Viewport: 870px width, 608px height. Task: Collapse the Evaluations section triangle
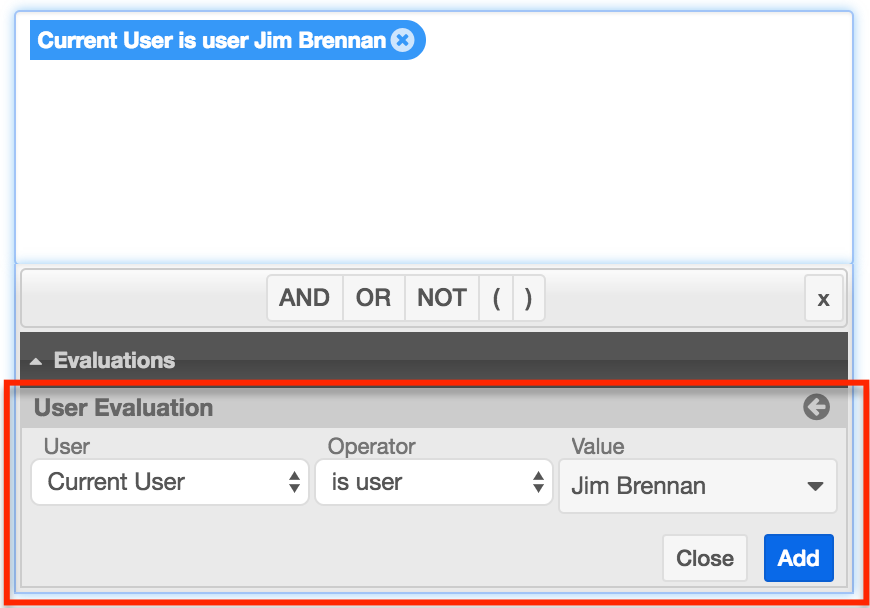click(36, 361)
